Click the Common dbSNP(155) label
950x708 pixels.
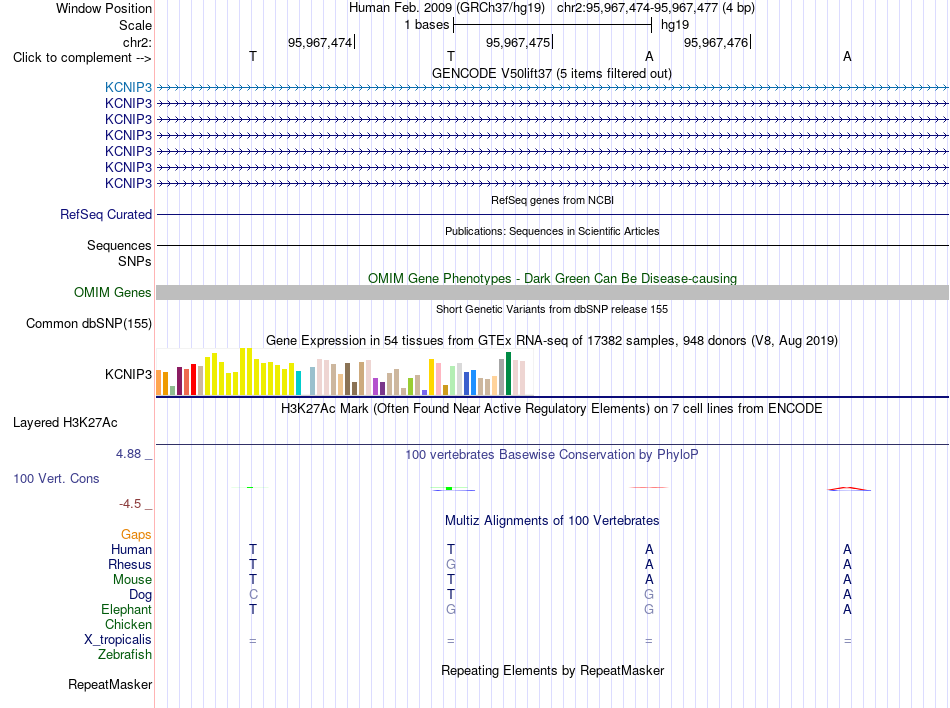(x=88, y=323)
